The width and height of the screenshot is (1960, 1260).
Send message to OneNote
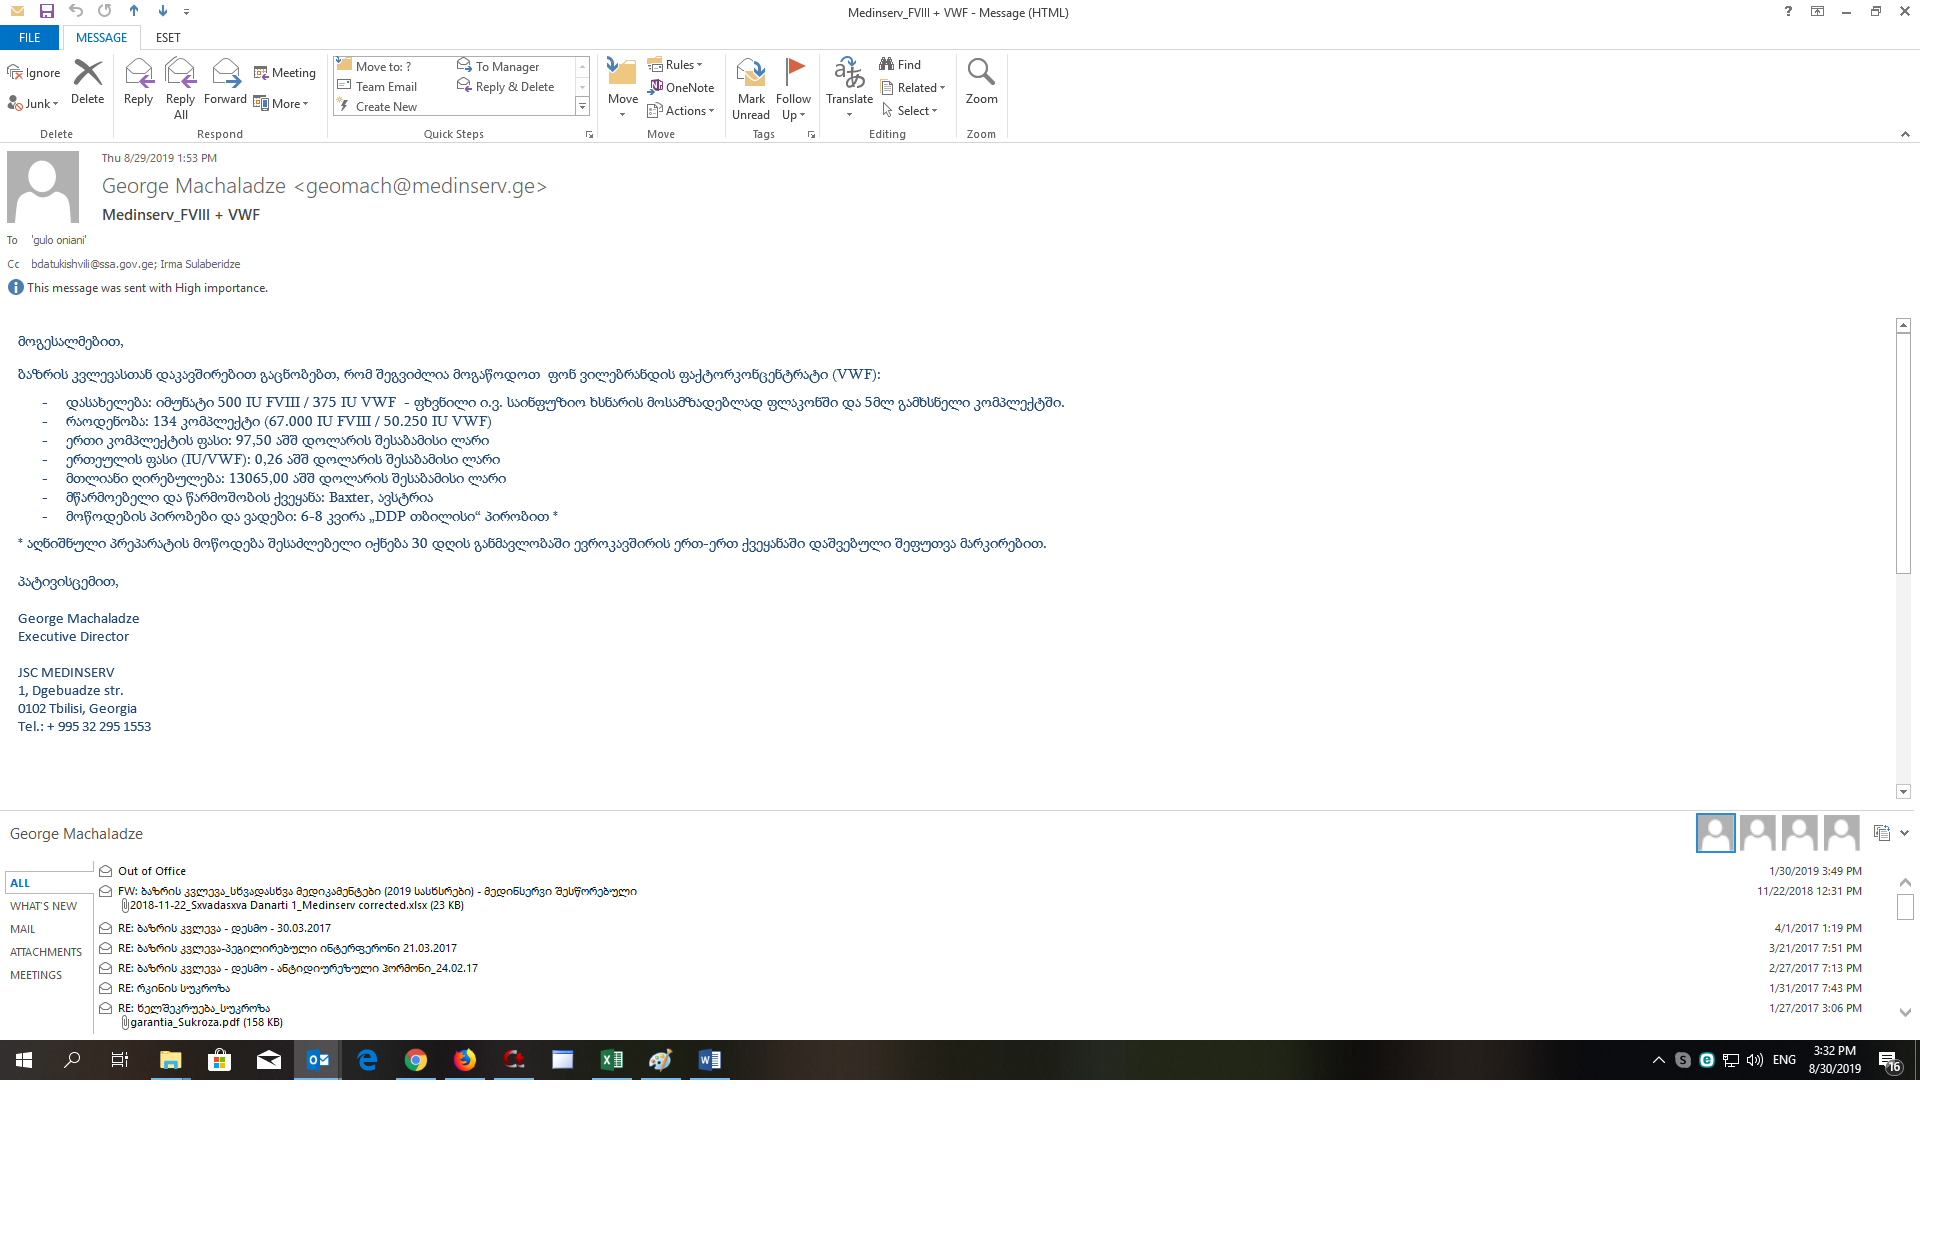click(x=681, y=88)
